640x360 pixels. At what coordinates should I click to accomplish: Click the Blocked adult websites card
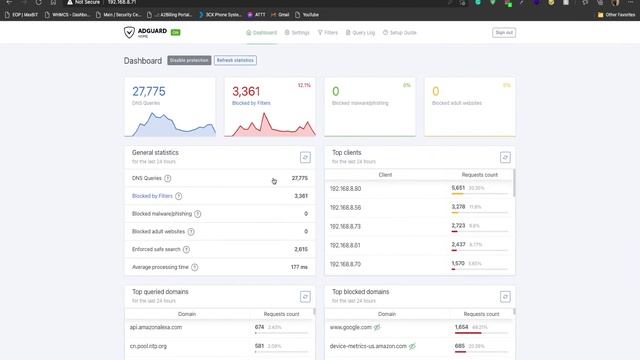470,107
